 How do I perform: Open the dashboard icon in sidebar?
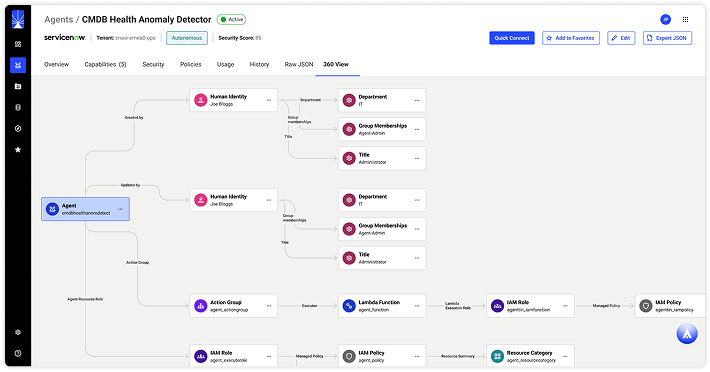18,44
